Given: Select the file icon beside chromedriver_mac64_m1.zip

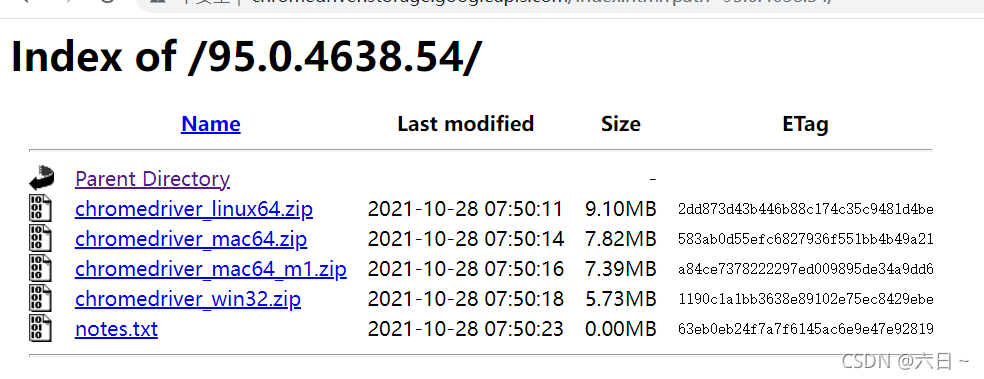Looking at the screenshot, I should point(40,269).
